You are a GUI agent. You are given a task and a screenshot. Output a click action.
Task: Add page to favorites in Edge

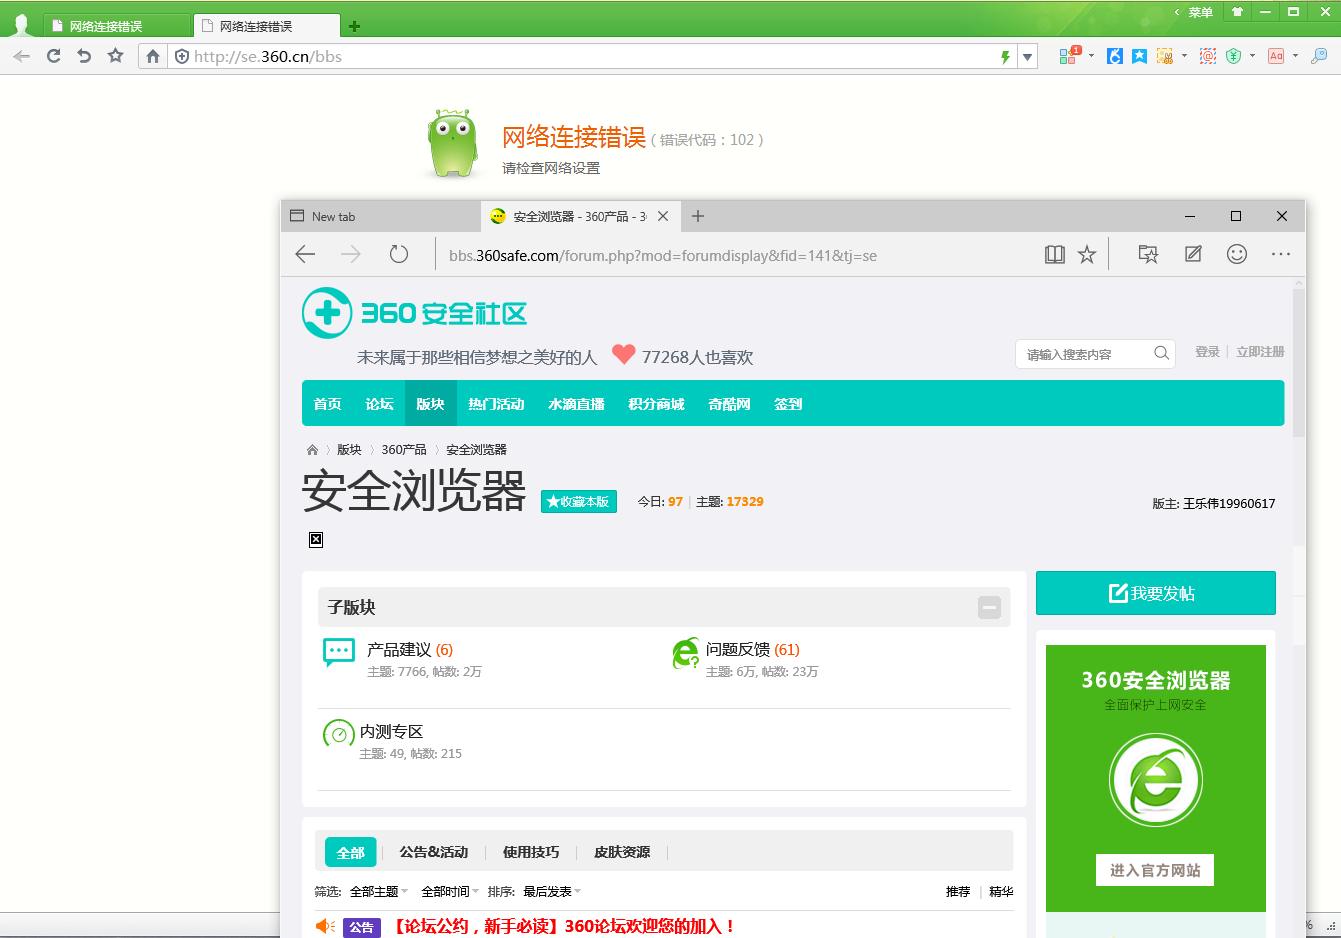(x=1087, y=255)
